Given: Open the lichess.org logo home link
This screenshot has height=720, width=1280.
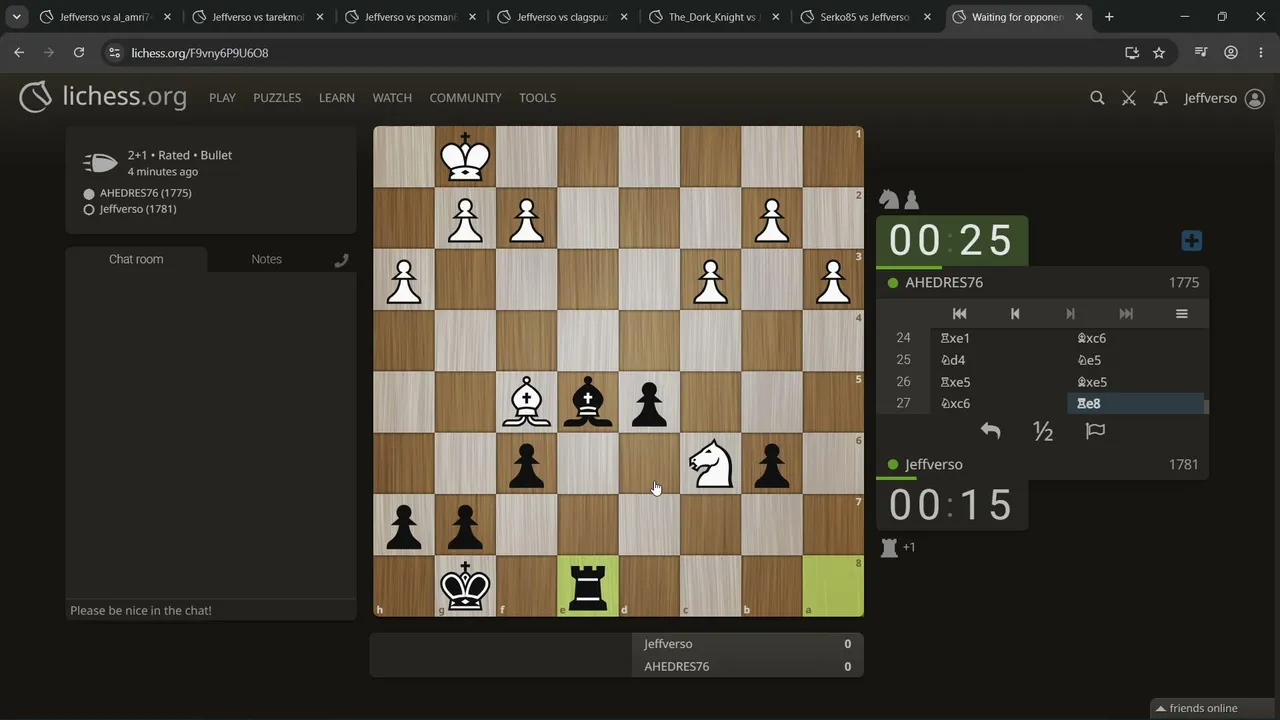Looking at the screenshot, I should tap(103, 97).
